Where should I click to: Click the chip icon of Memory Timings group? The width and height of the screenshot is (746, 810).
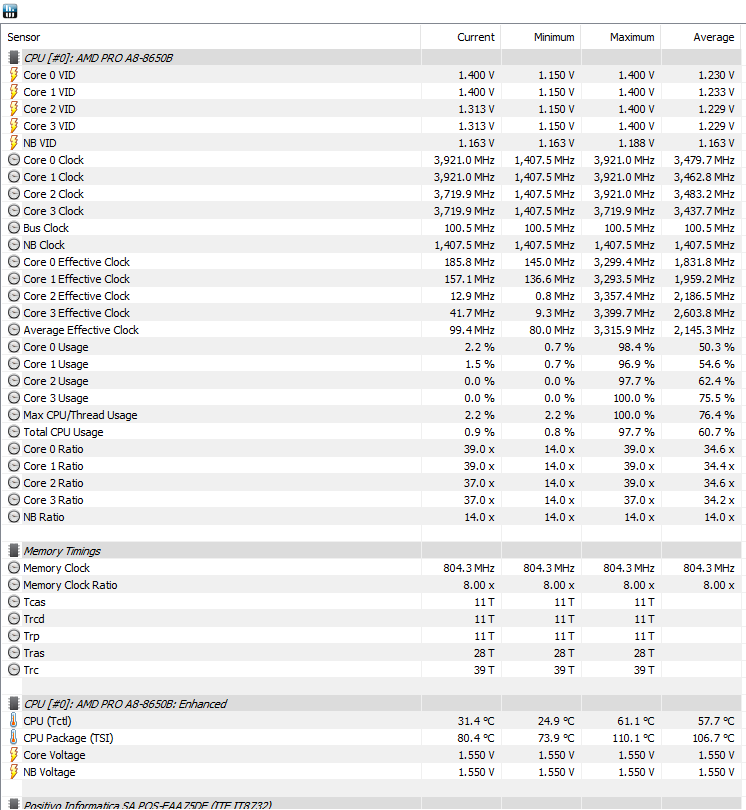tap(14, 551)
